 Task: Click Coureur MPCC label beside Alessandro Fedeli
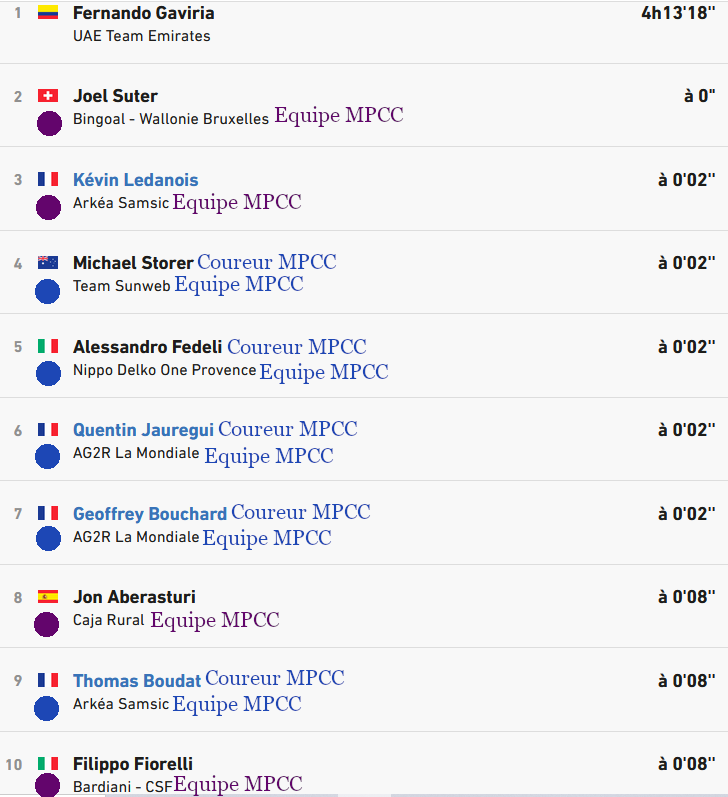coord(297,347)
